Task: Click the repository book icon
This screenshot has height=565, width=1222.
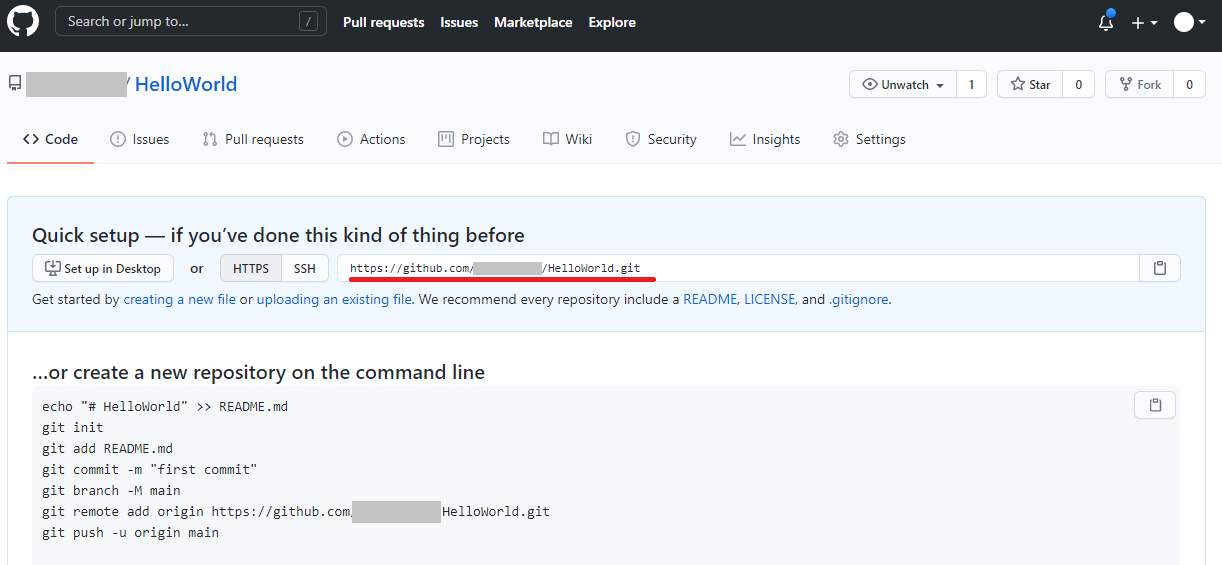Action: click(15, 84)
